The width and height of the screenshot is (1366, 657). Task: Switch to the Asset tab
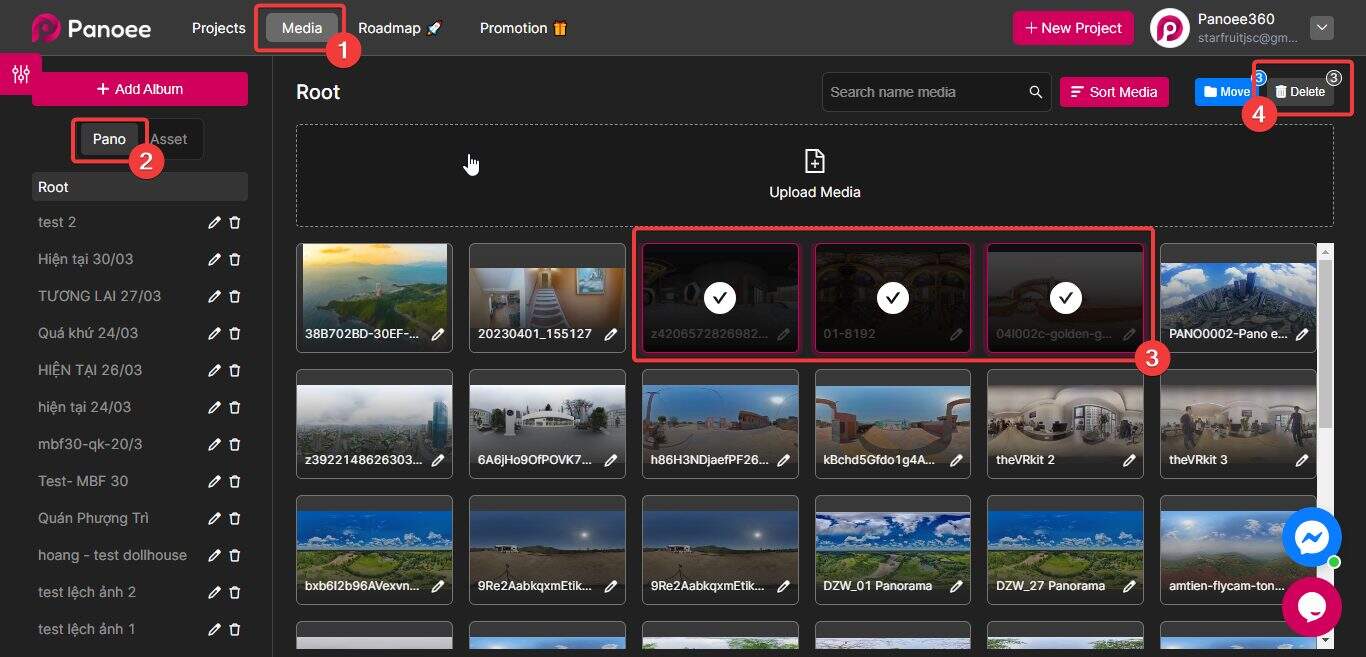coord(169,139)
